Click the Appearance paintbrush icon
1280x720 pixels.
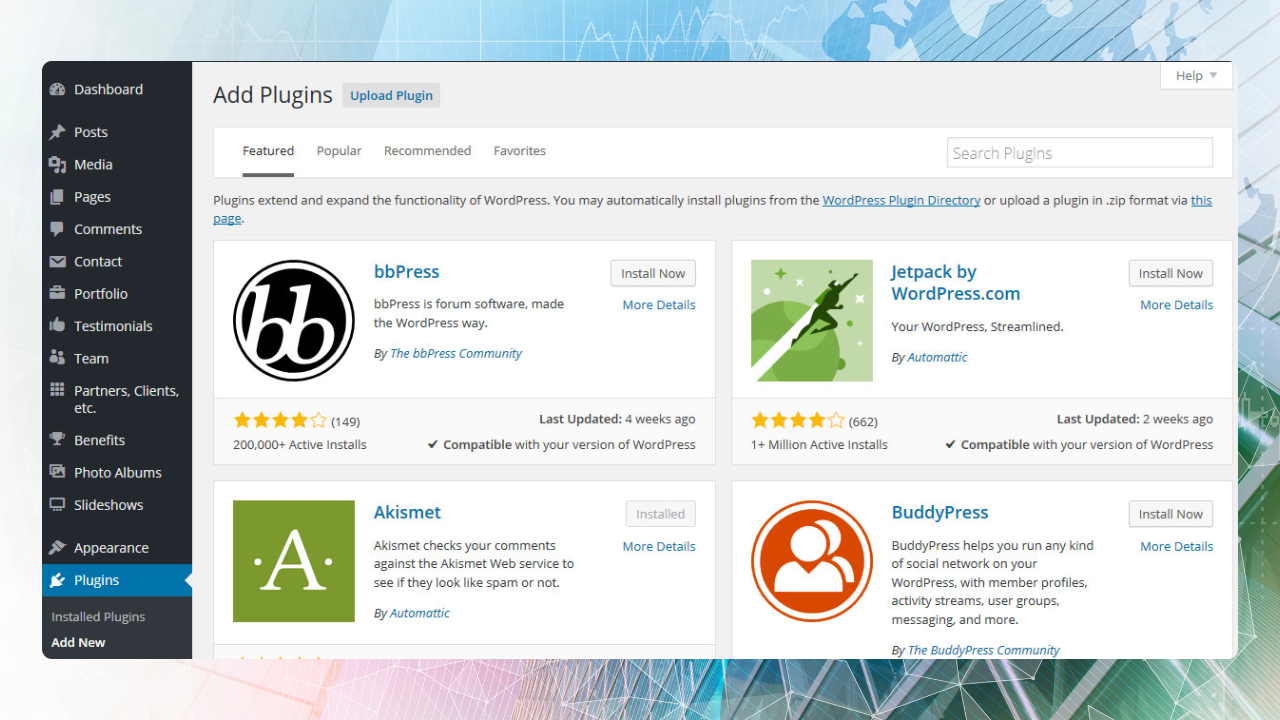point(57,548)
